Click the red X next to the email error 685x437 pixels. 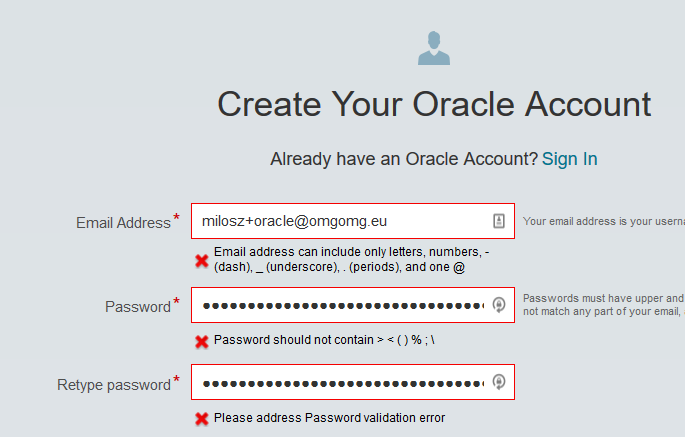click(202, 261)
